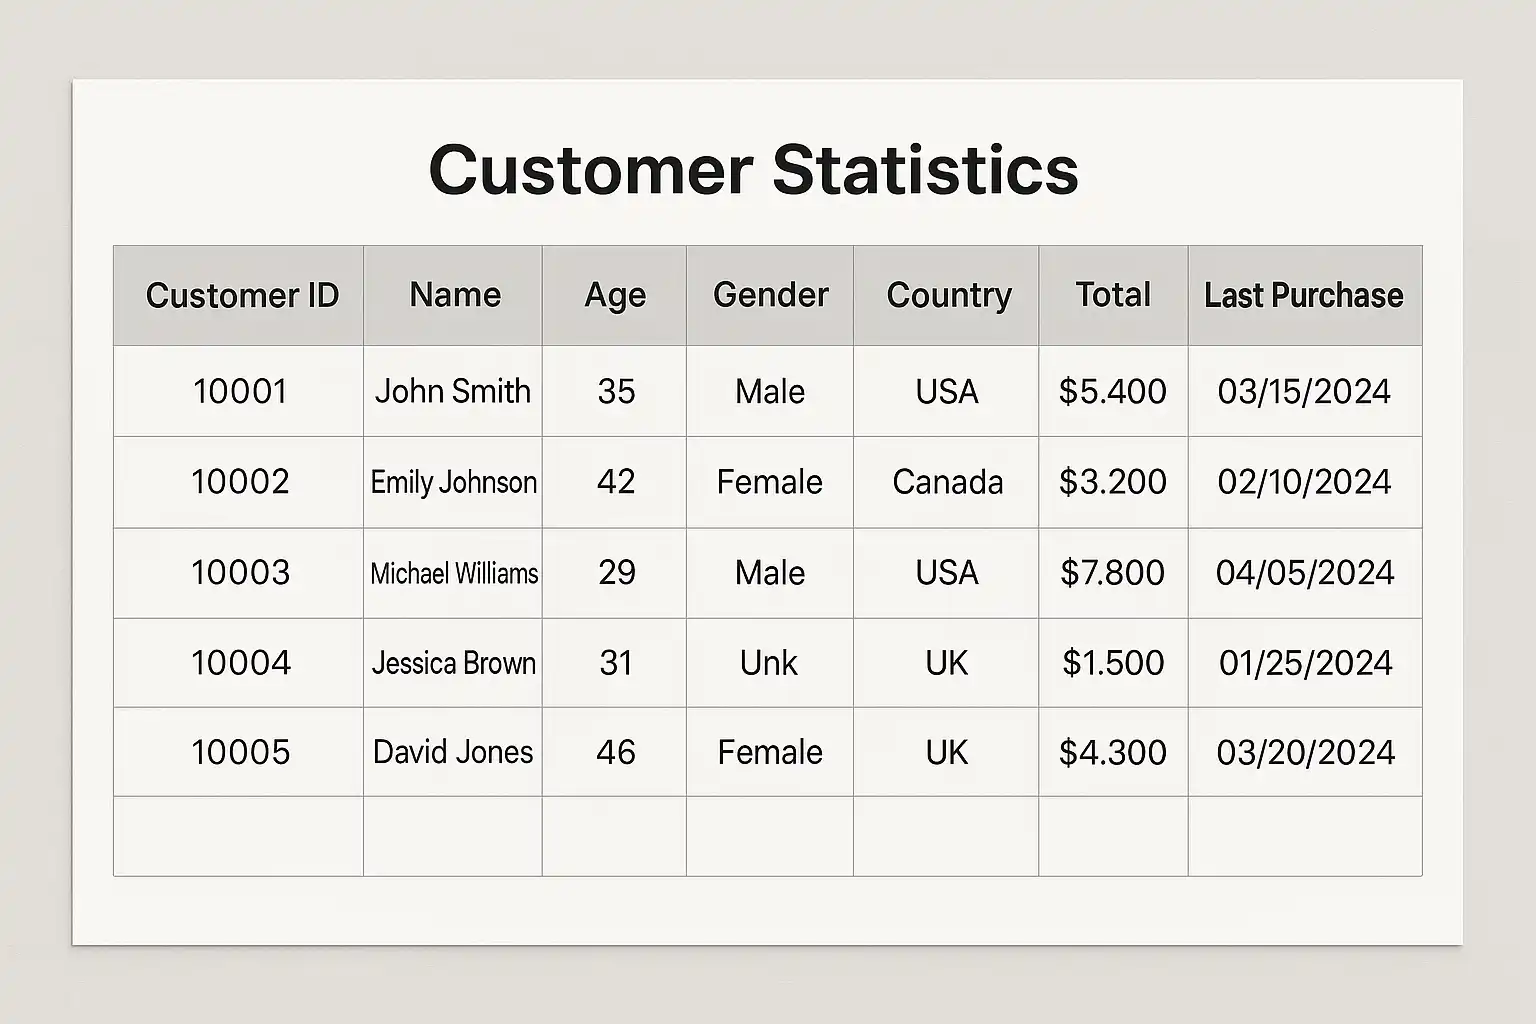Select the Last Purchase column header

(x=1304, y=295)
